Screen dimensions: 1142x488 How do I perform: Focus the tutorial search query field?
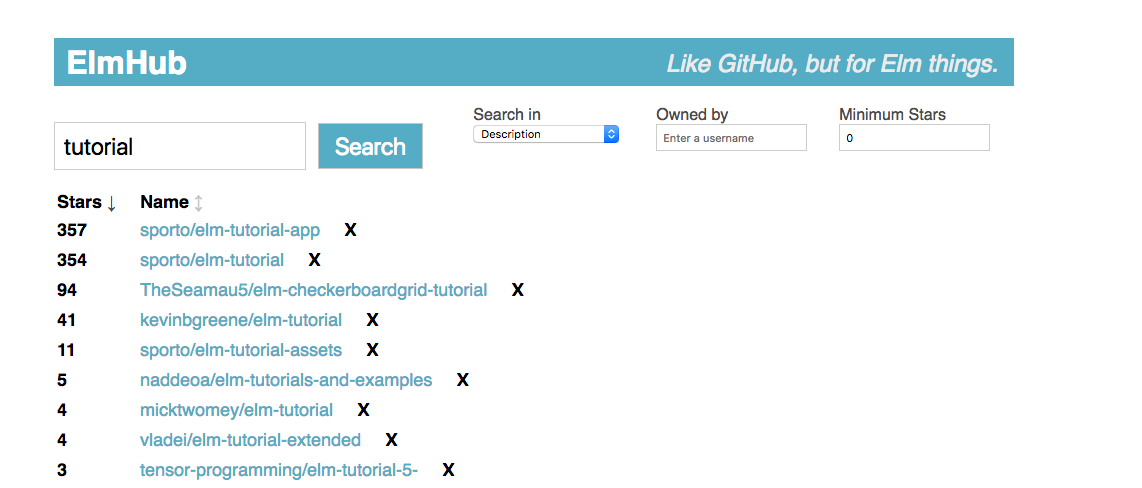pyautogui.click(x=180, y=147)
